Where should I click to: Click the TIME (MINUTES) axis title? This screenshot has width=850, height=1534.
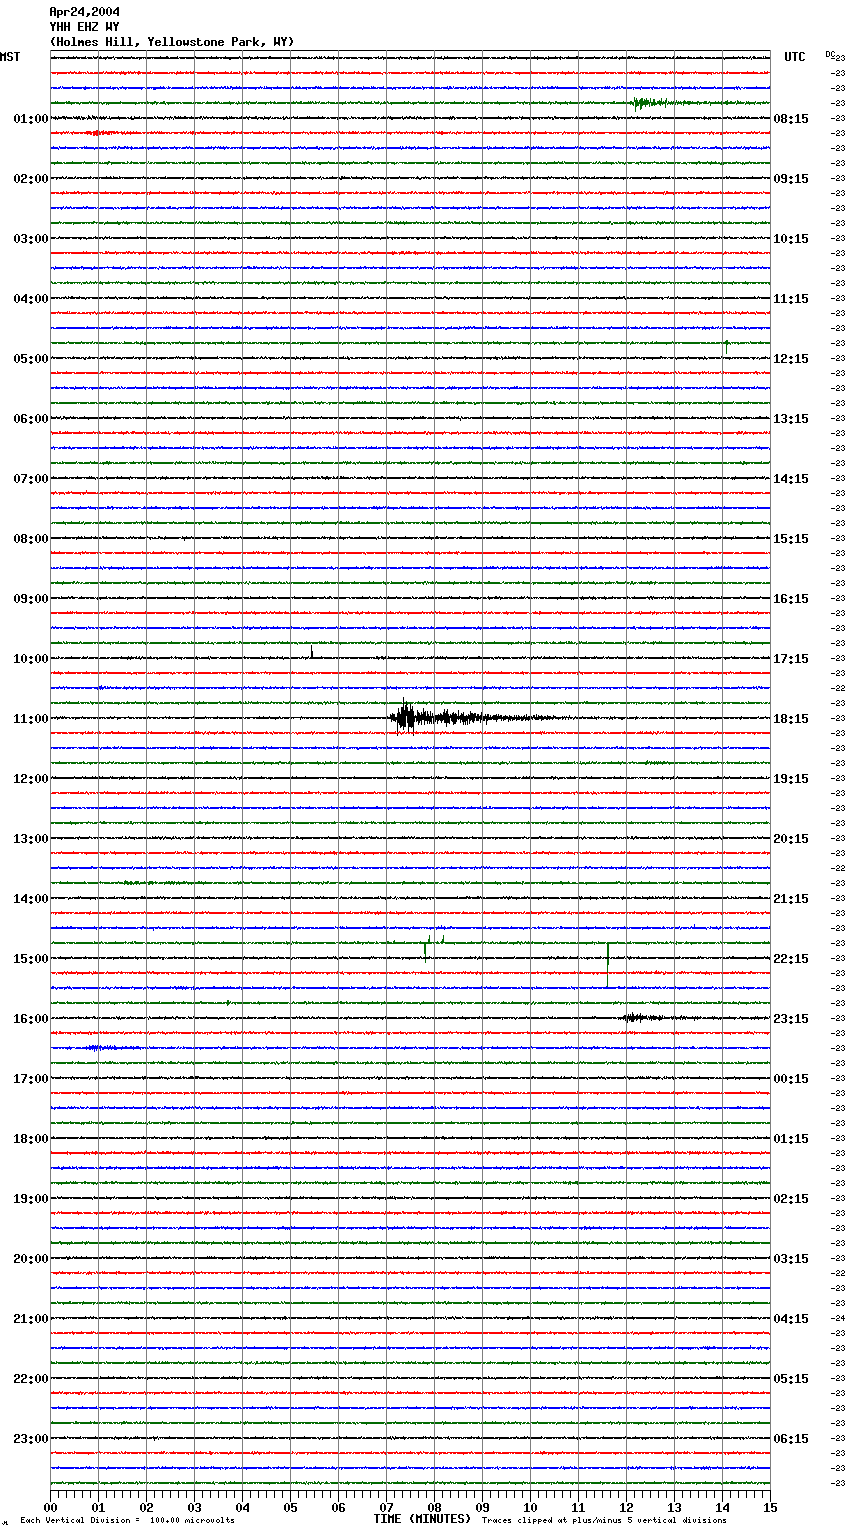tap(422, 1519)
